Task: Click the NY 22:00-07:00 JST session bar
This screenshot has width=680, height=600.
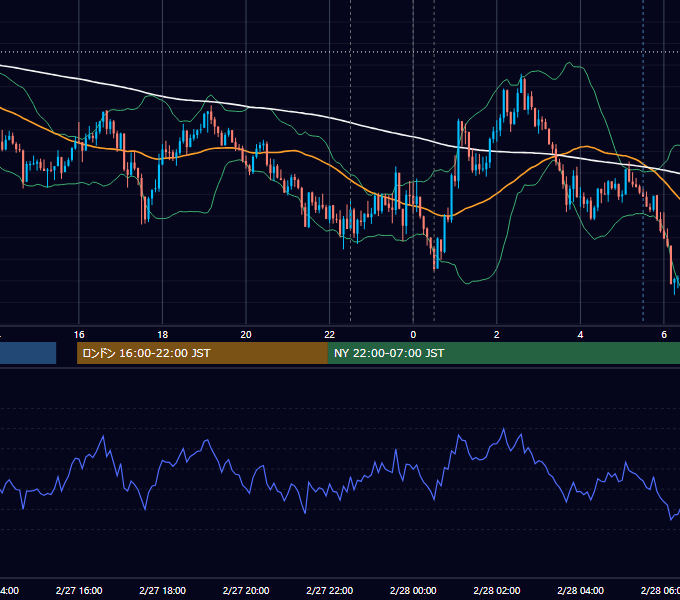Action: coord(503,353)
